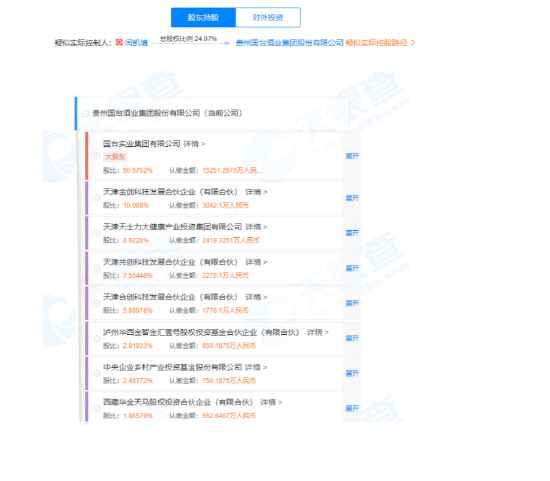Image resolution: width=550 pixels, height=481 pixels.
Task: Select shareholder name 天津金创科技发展合伙企业
Action: (x=170, y=192)
